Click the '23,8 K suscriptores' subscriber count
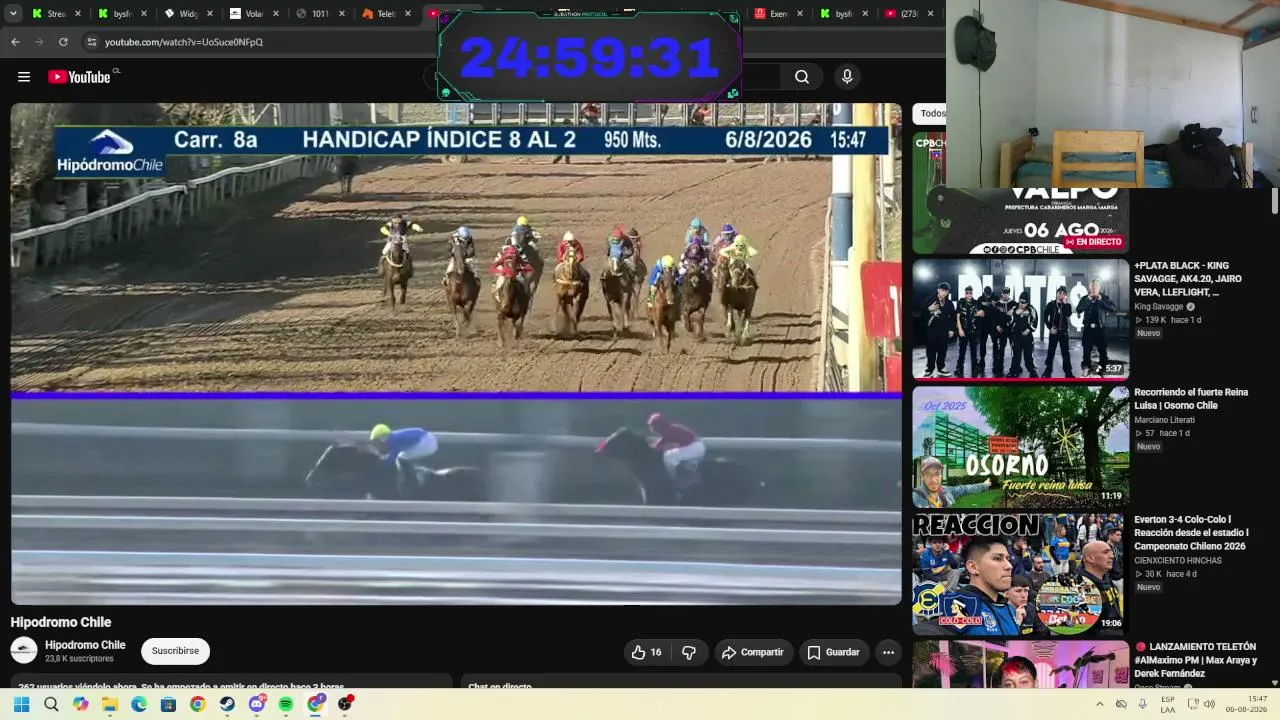The image size is (1280, 720). click(79, 659)
